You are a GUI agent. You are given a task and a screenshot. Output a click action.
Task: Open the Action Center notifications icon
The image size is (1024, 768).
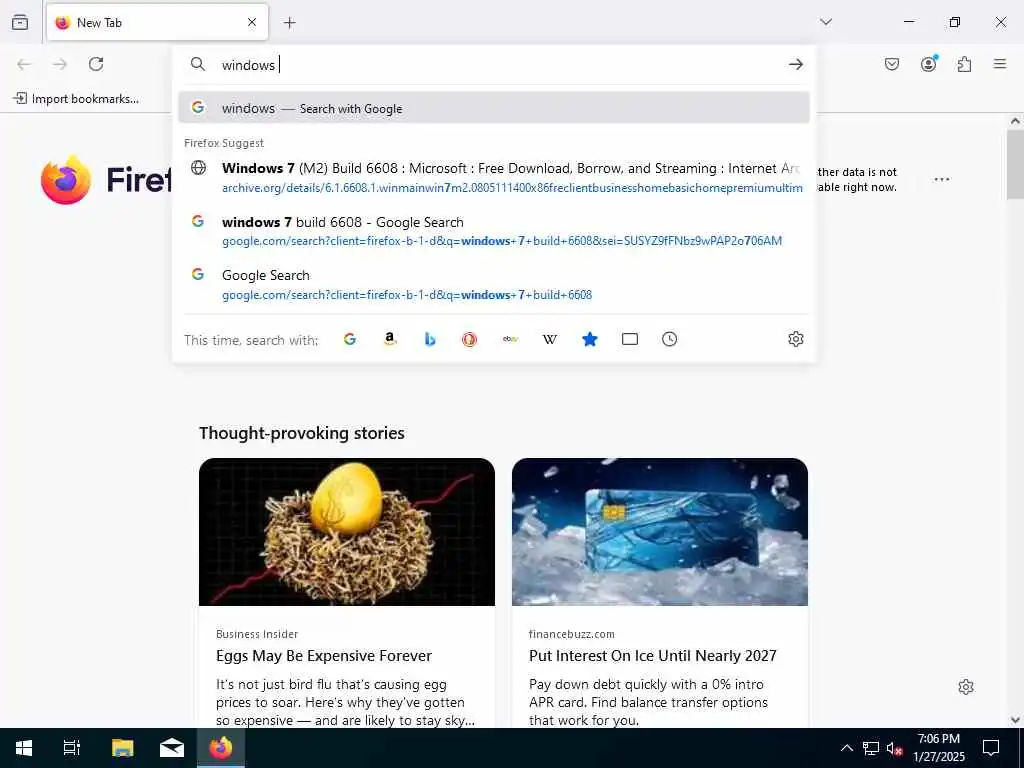pos(991,748)
